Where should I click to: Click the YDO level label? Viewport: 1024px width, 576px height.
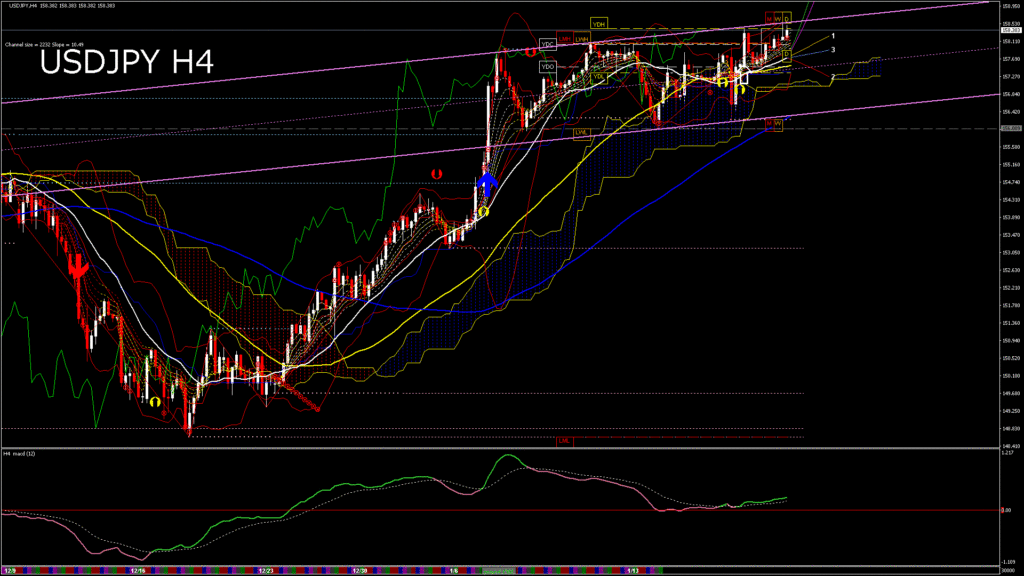click(x=547, y=66)
